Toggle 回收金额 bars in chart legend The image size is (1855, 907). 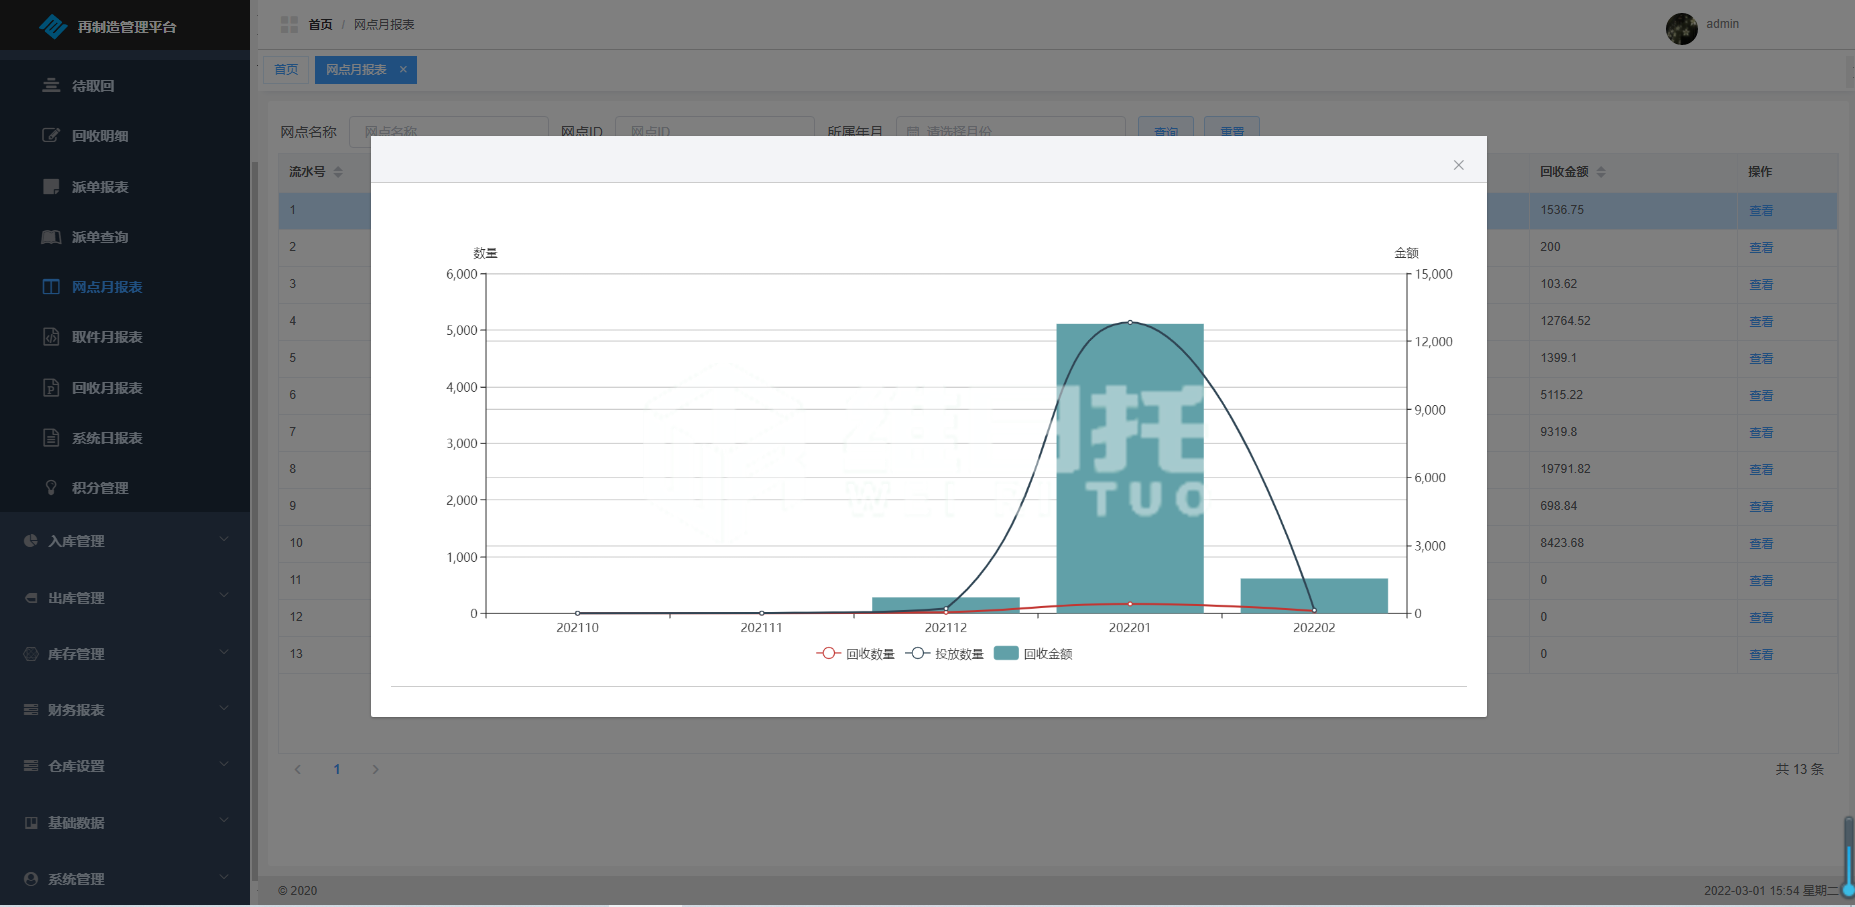(1033, 654)
